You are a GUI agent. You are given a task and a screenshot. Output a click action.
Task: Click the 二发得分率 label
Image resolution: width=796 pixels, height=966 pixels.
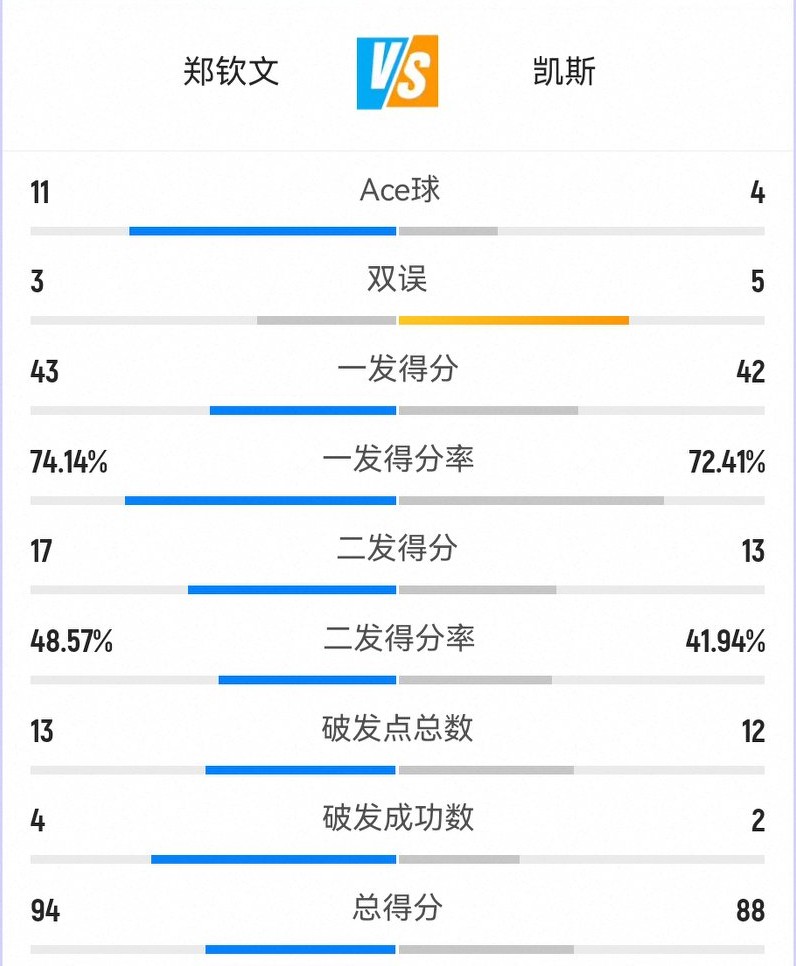tap(397, 638)
